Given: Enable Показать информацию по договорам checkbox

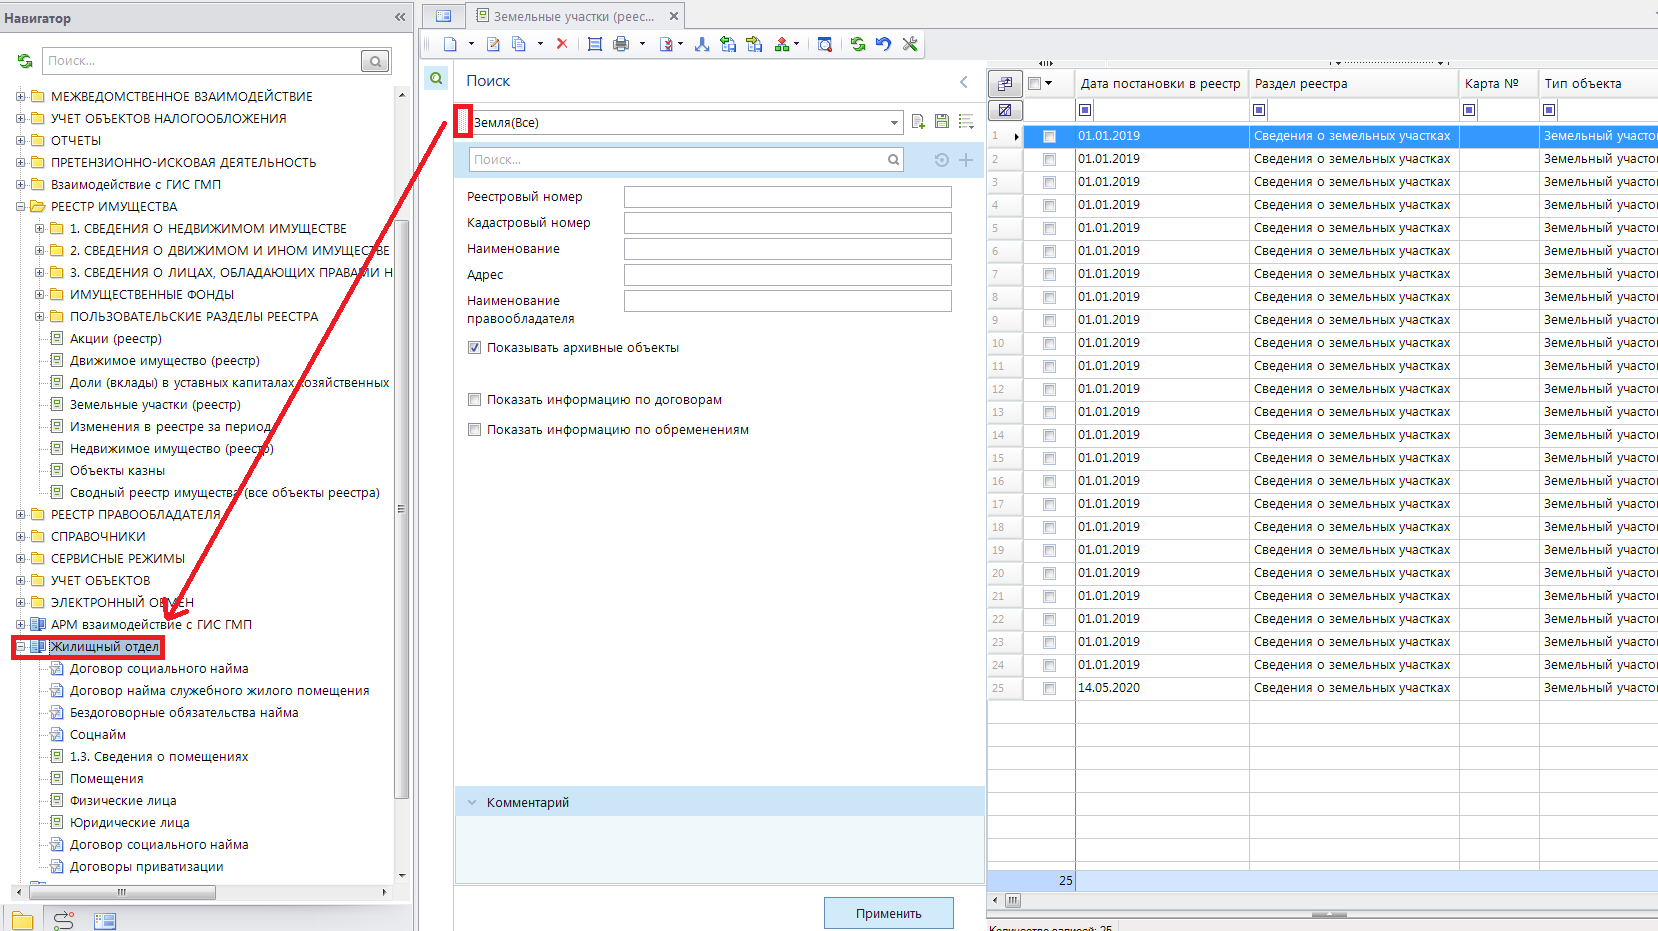Looking at the screenshot, I should point(474,400).
